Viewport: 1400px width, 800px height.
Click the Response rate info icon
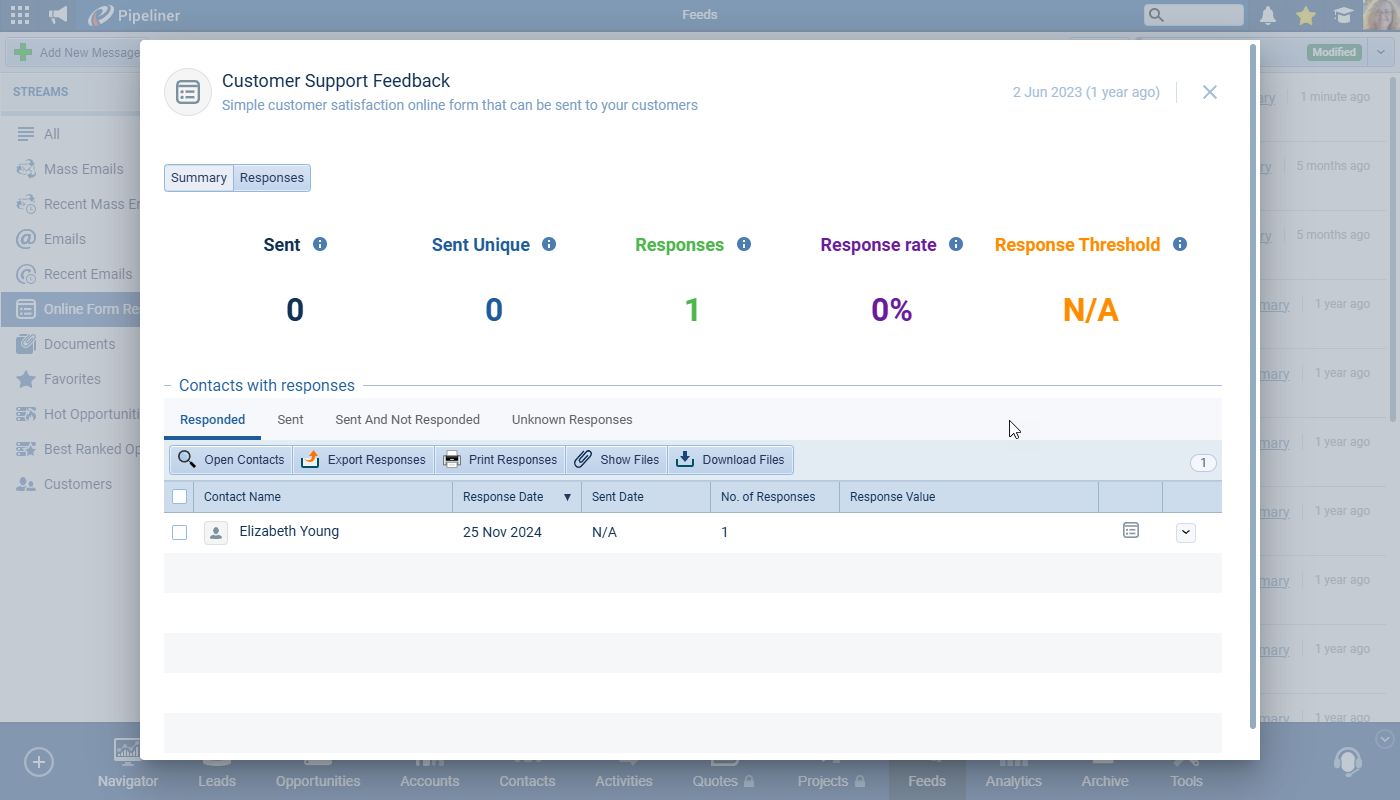click(x=956, y=244)
